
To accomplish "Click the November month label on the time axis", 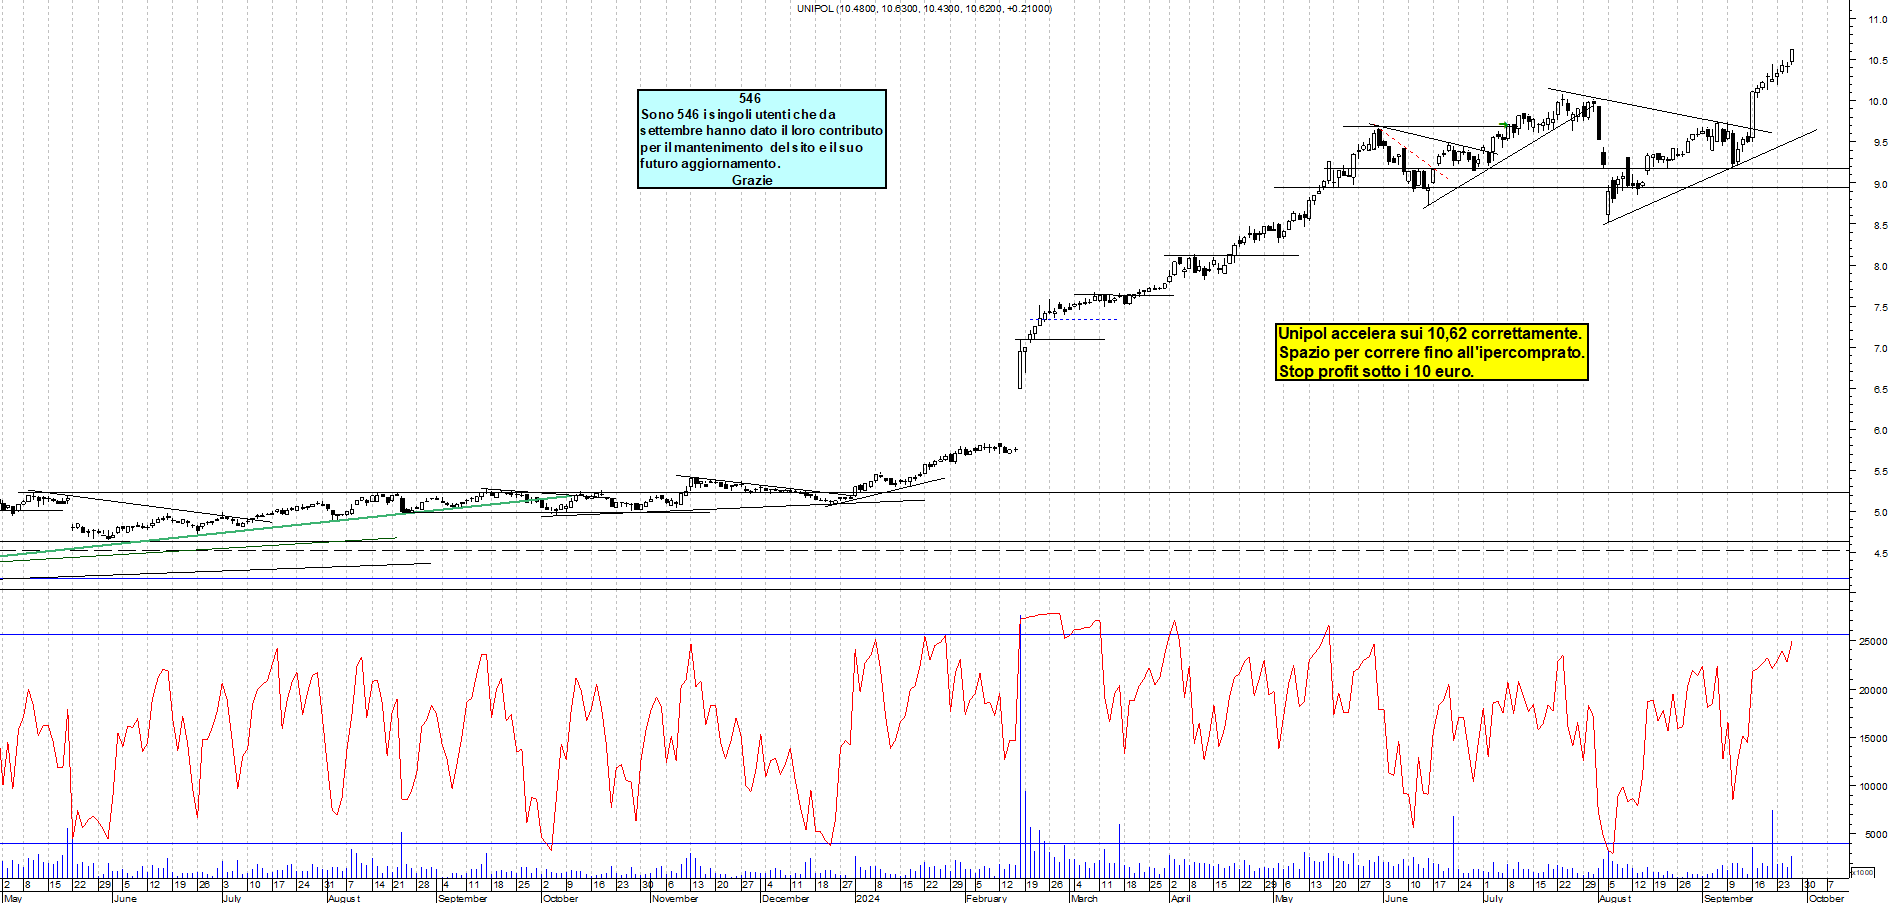I will (675, 898).
